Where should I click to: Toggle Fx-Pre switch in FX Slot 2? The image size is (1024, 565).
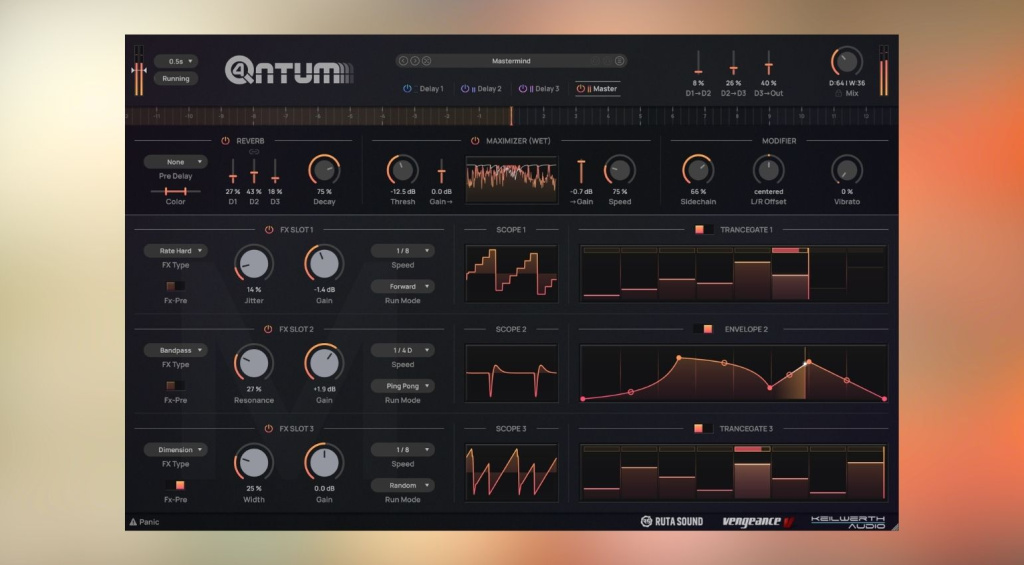pos(175,385)
